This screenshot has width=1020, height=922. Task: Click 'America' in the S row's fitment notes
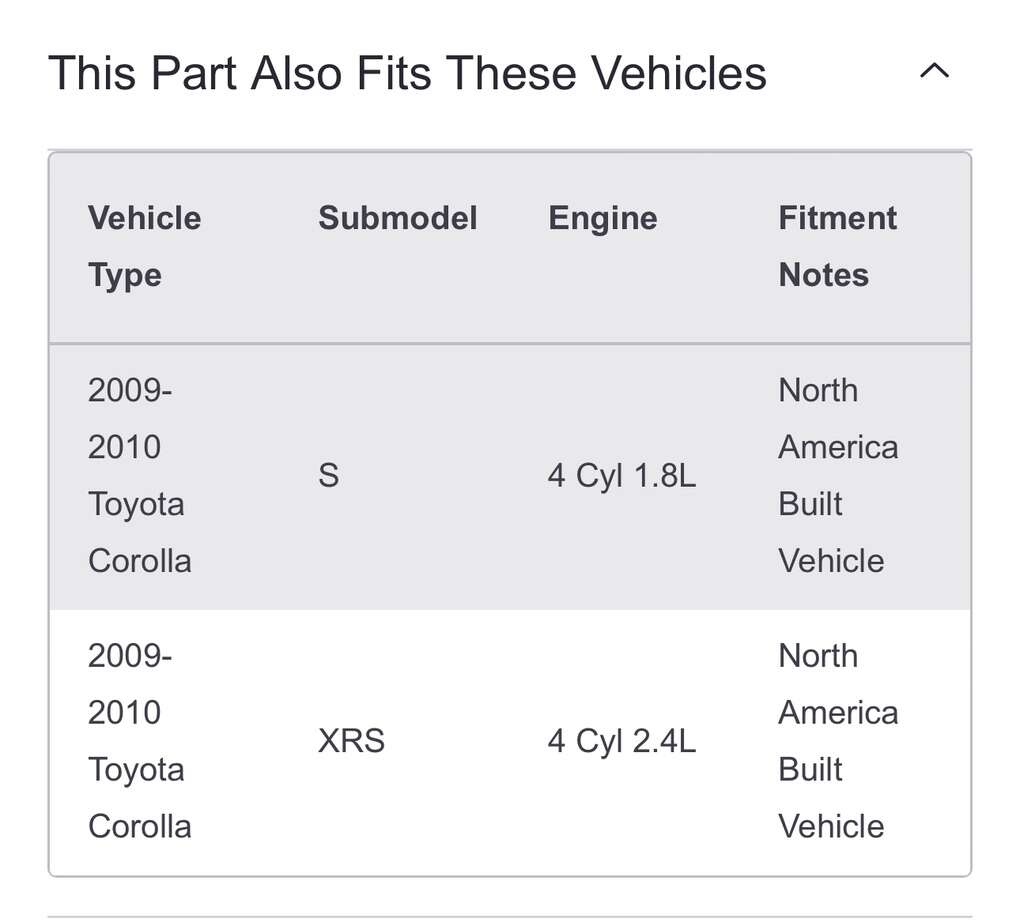837,447
